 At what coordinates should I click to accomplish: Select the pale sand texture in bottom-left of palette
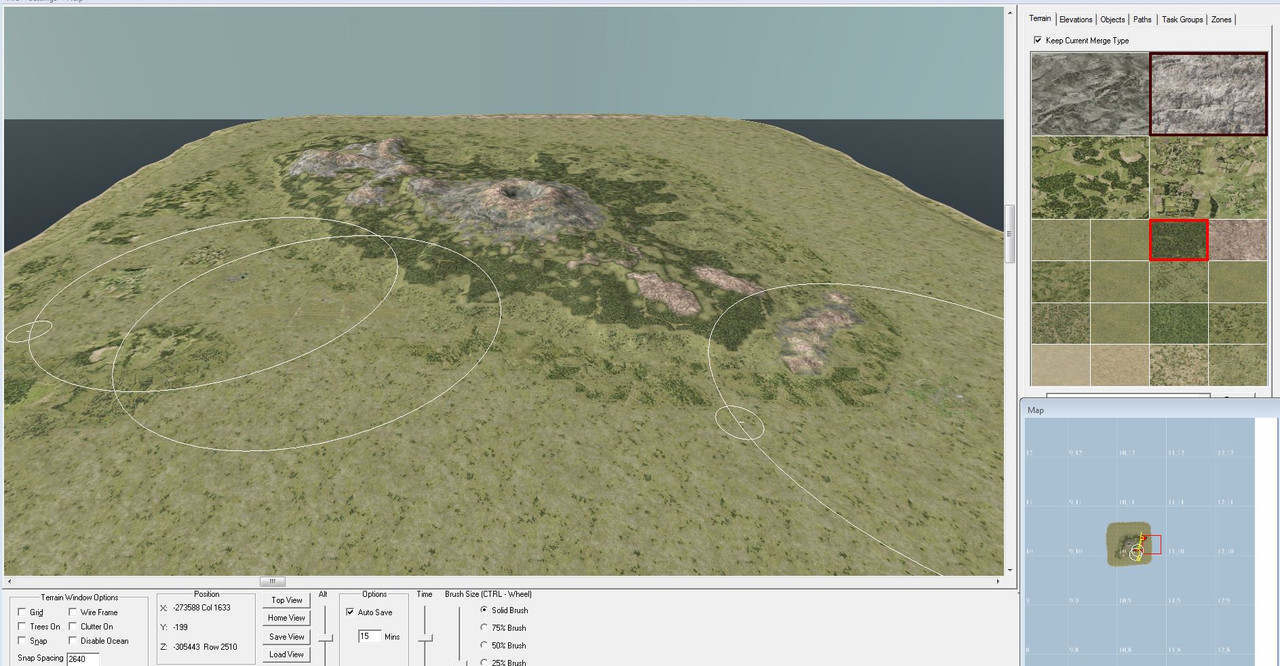point(1060,365)
